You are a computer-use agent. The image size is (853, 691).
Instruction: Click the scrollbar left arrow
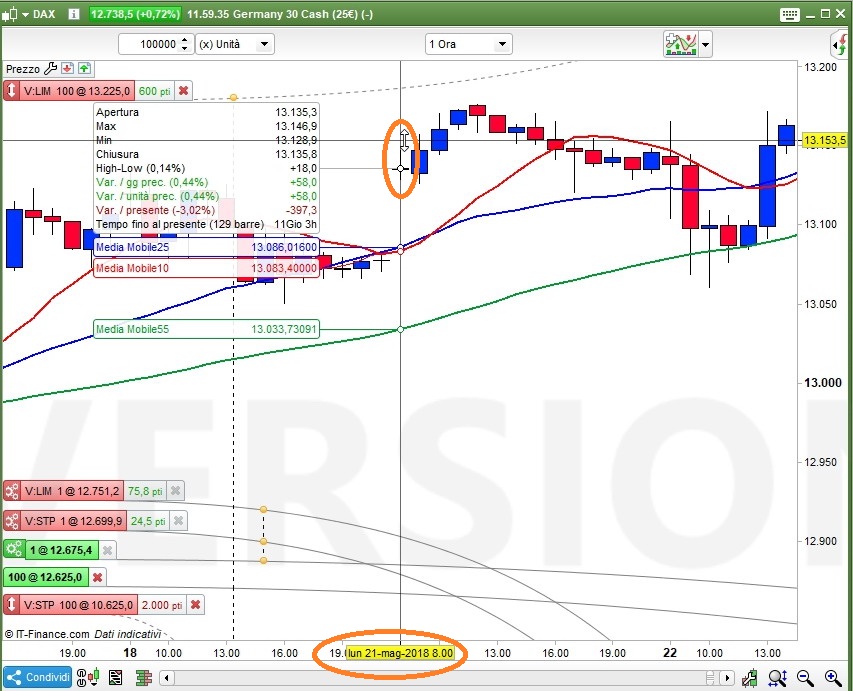167,678
